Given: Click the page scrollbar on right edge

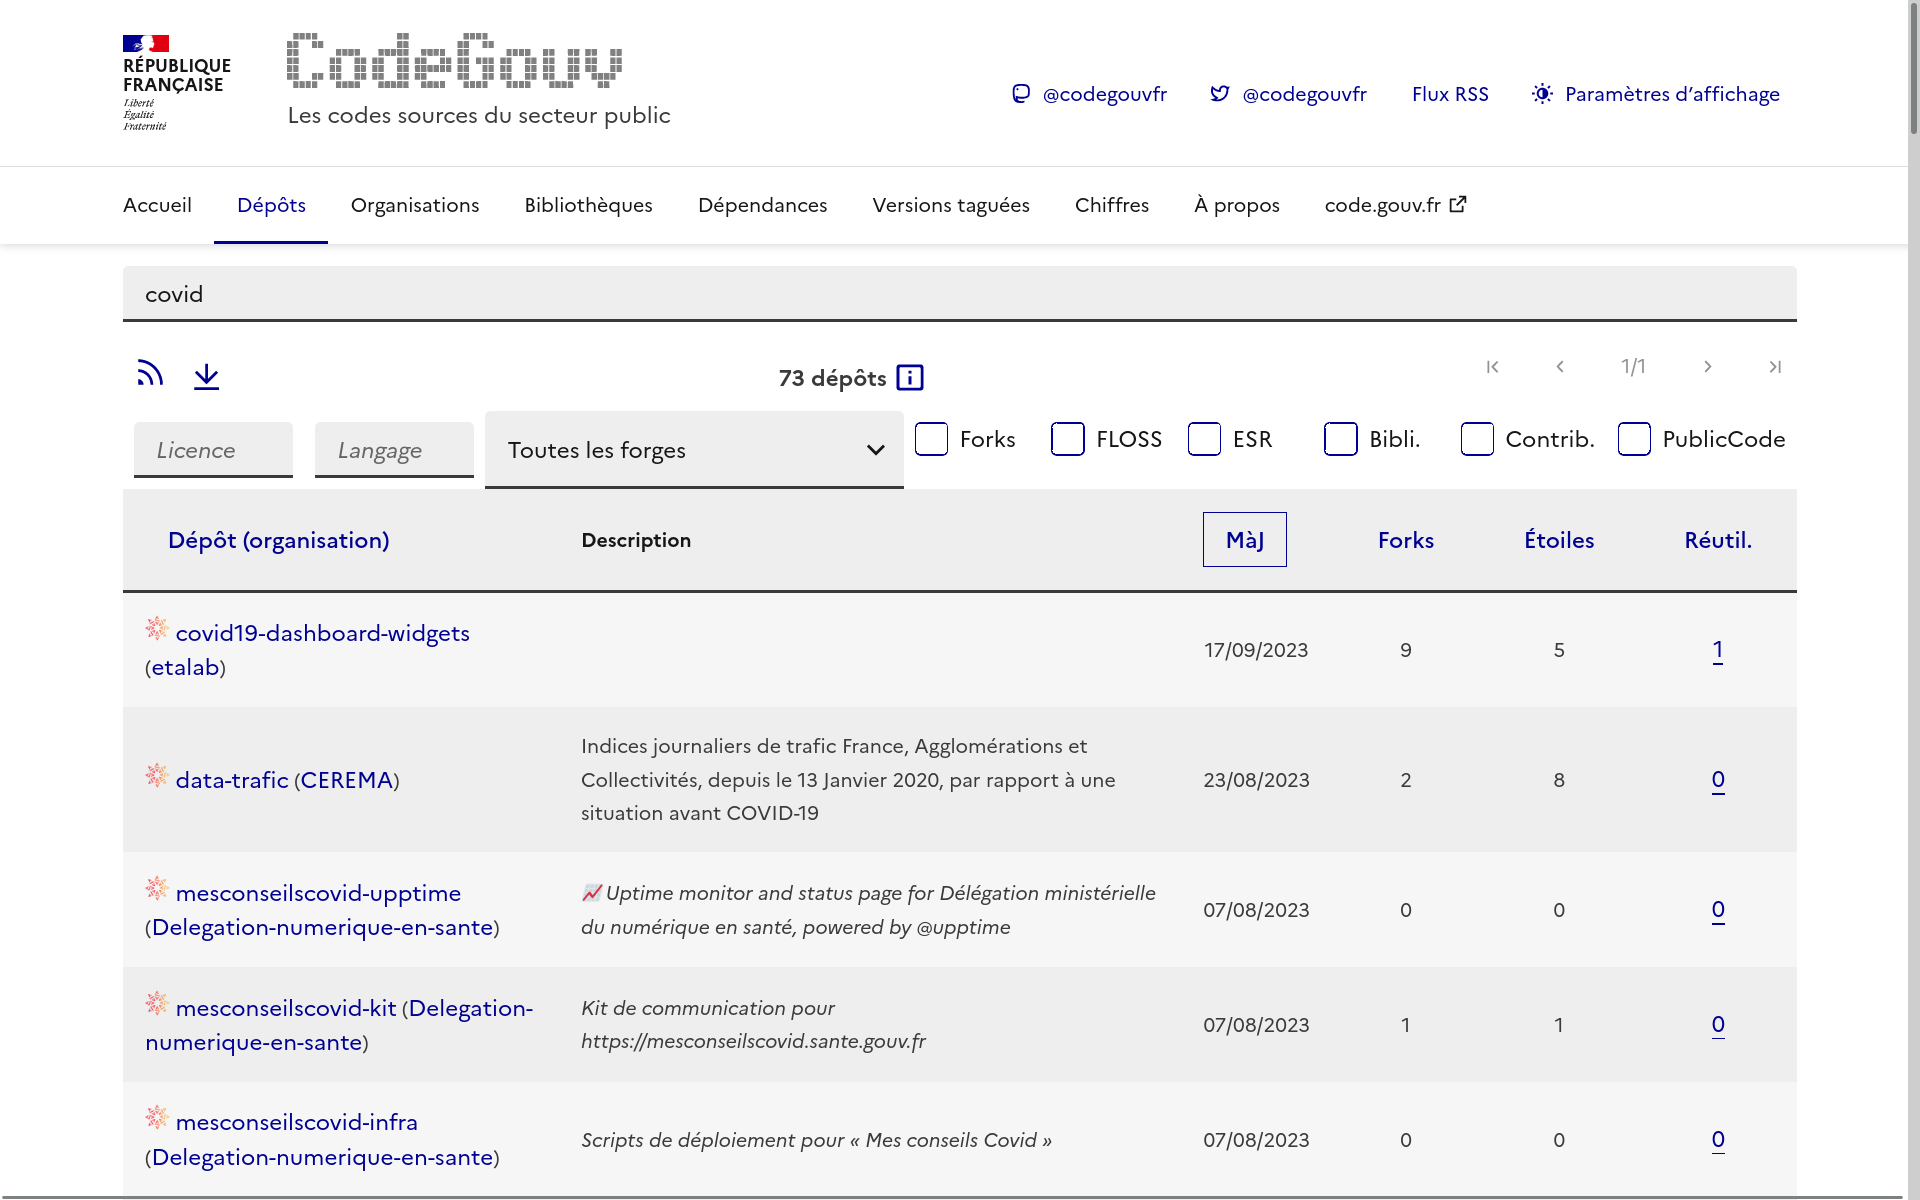Looking at the screenshot, I should tap(1913, 70).
